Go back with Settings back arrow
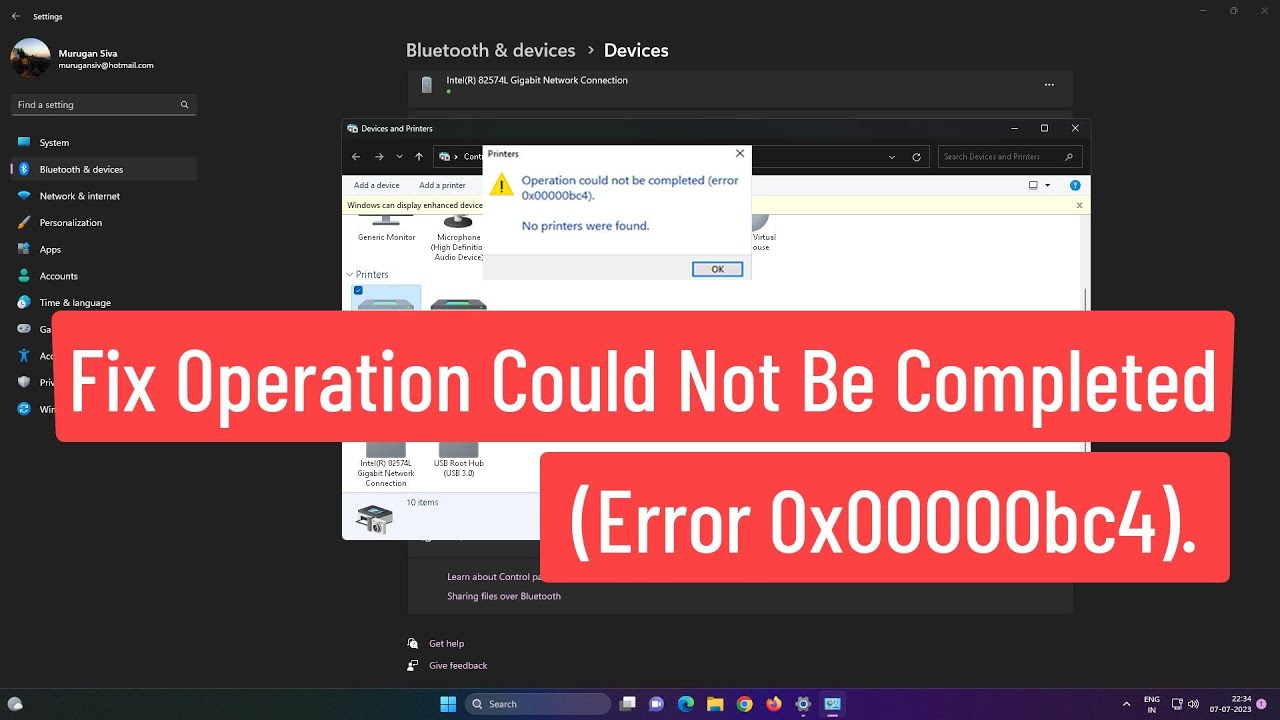The width and height of the screenshot is (1280, 720). 15,17
